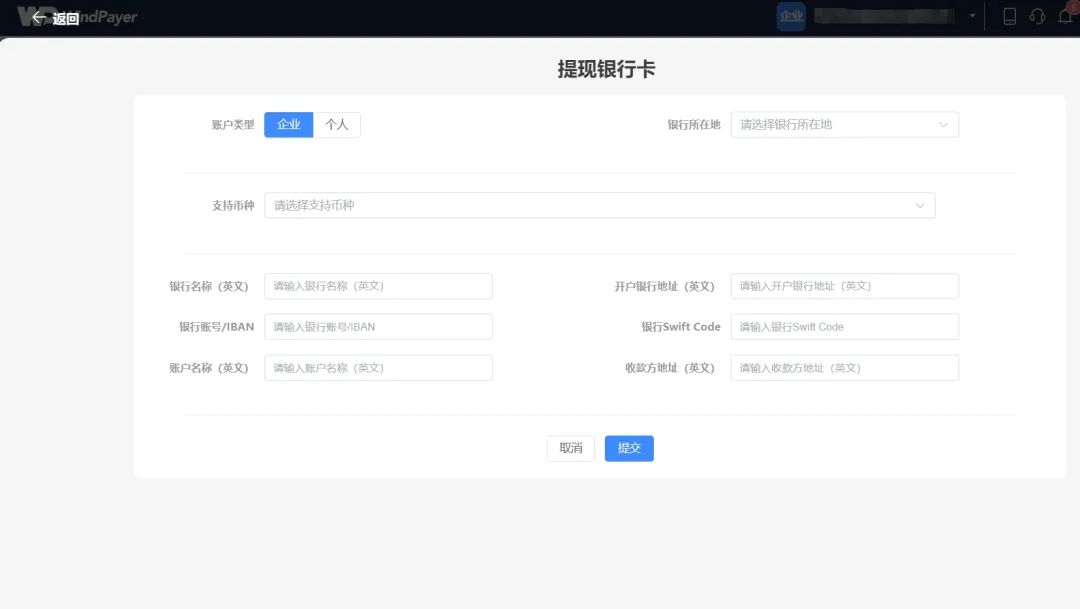Image resolution: width=1080 pixels, height=609 pixels.
Task: Click the customer service headset icon
Action: pos(1037,16)
